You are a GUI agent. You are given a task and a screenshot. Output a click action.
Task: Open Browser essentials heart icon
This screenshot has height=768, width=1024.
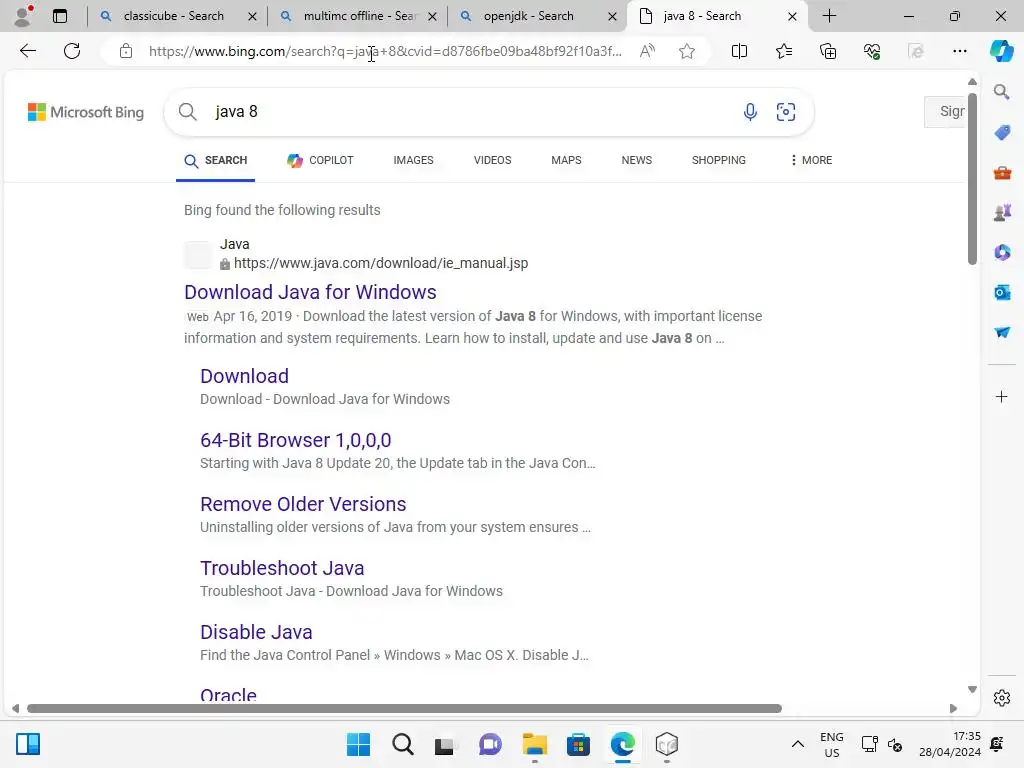click(872, 51)
